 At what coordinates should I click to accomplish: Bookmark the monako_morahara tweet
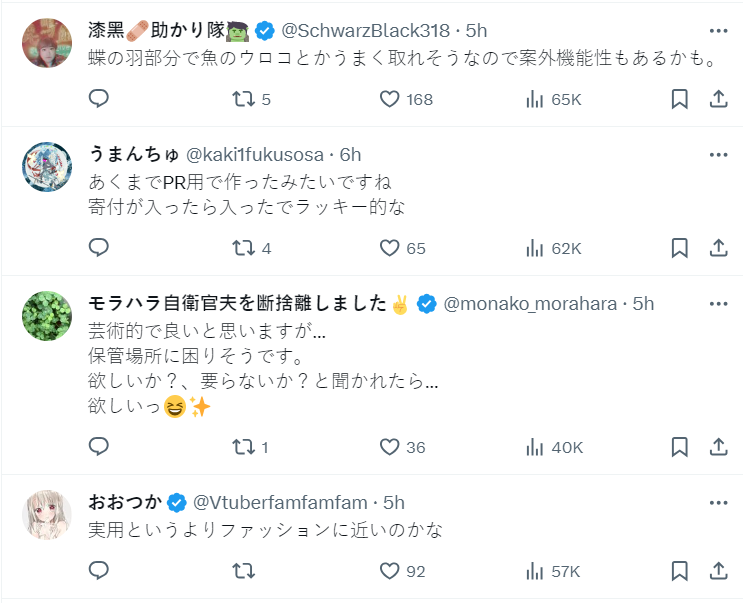[679, 447]
